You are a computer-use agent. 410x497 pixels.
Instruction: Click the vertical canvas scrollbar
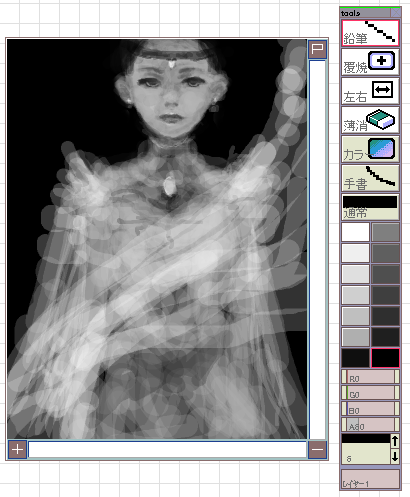(x=317, y=249)
